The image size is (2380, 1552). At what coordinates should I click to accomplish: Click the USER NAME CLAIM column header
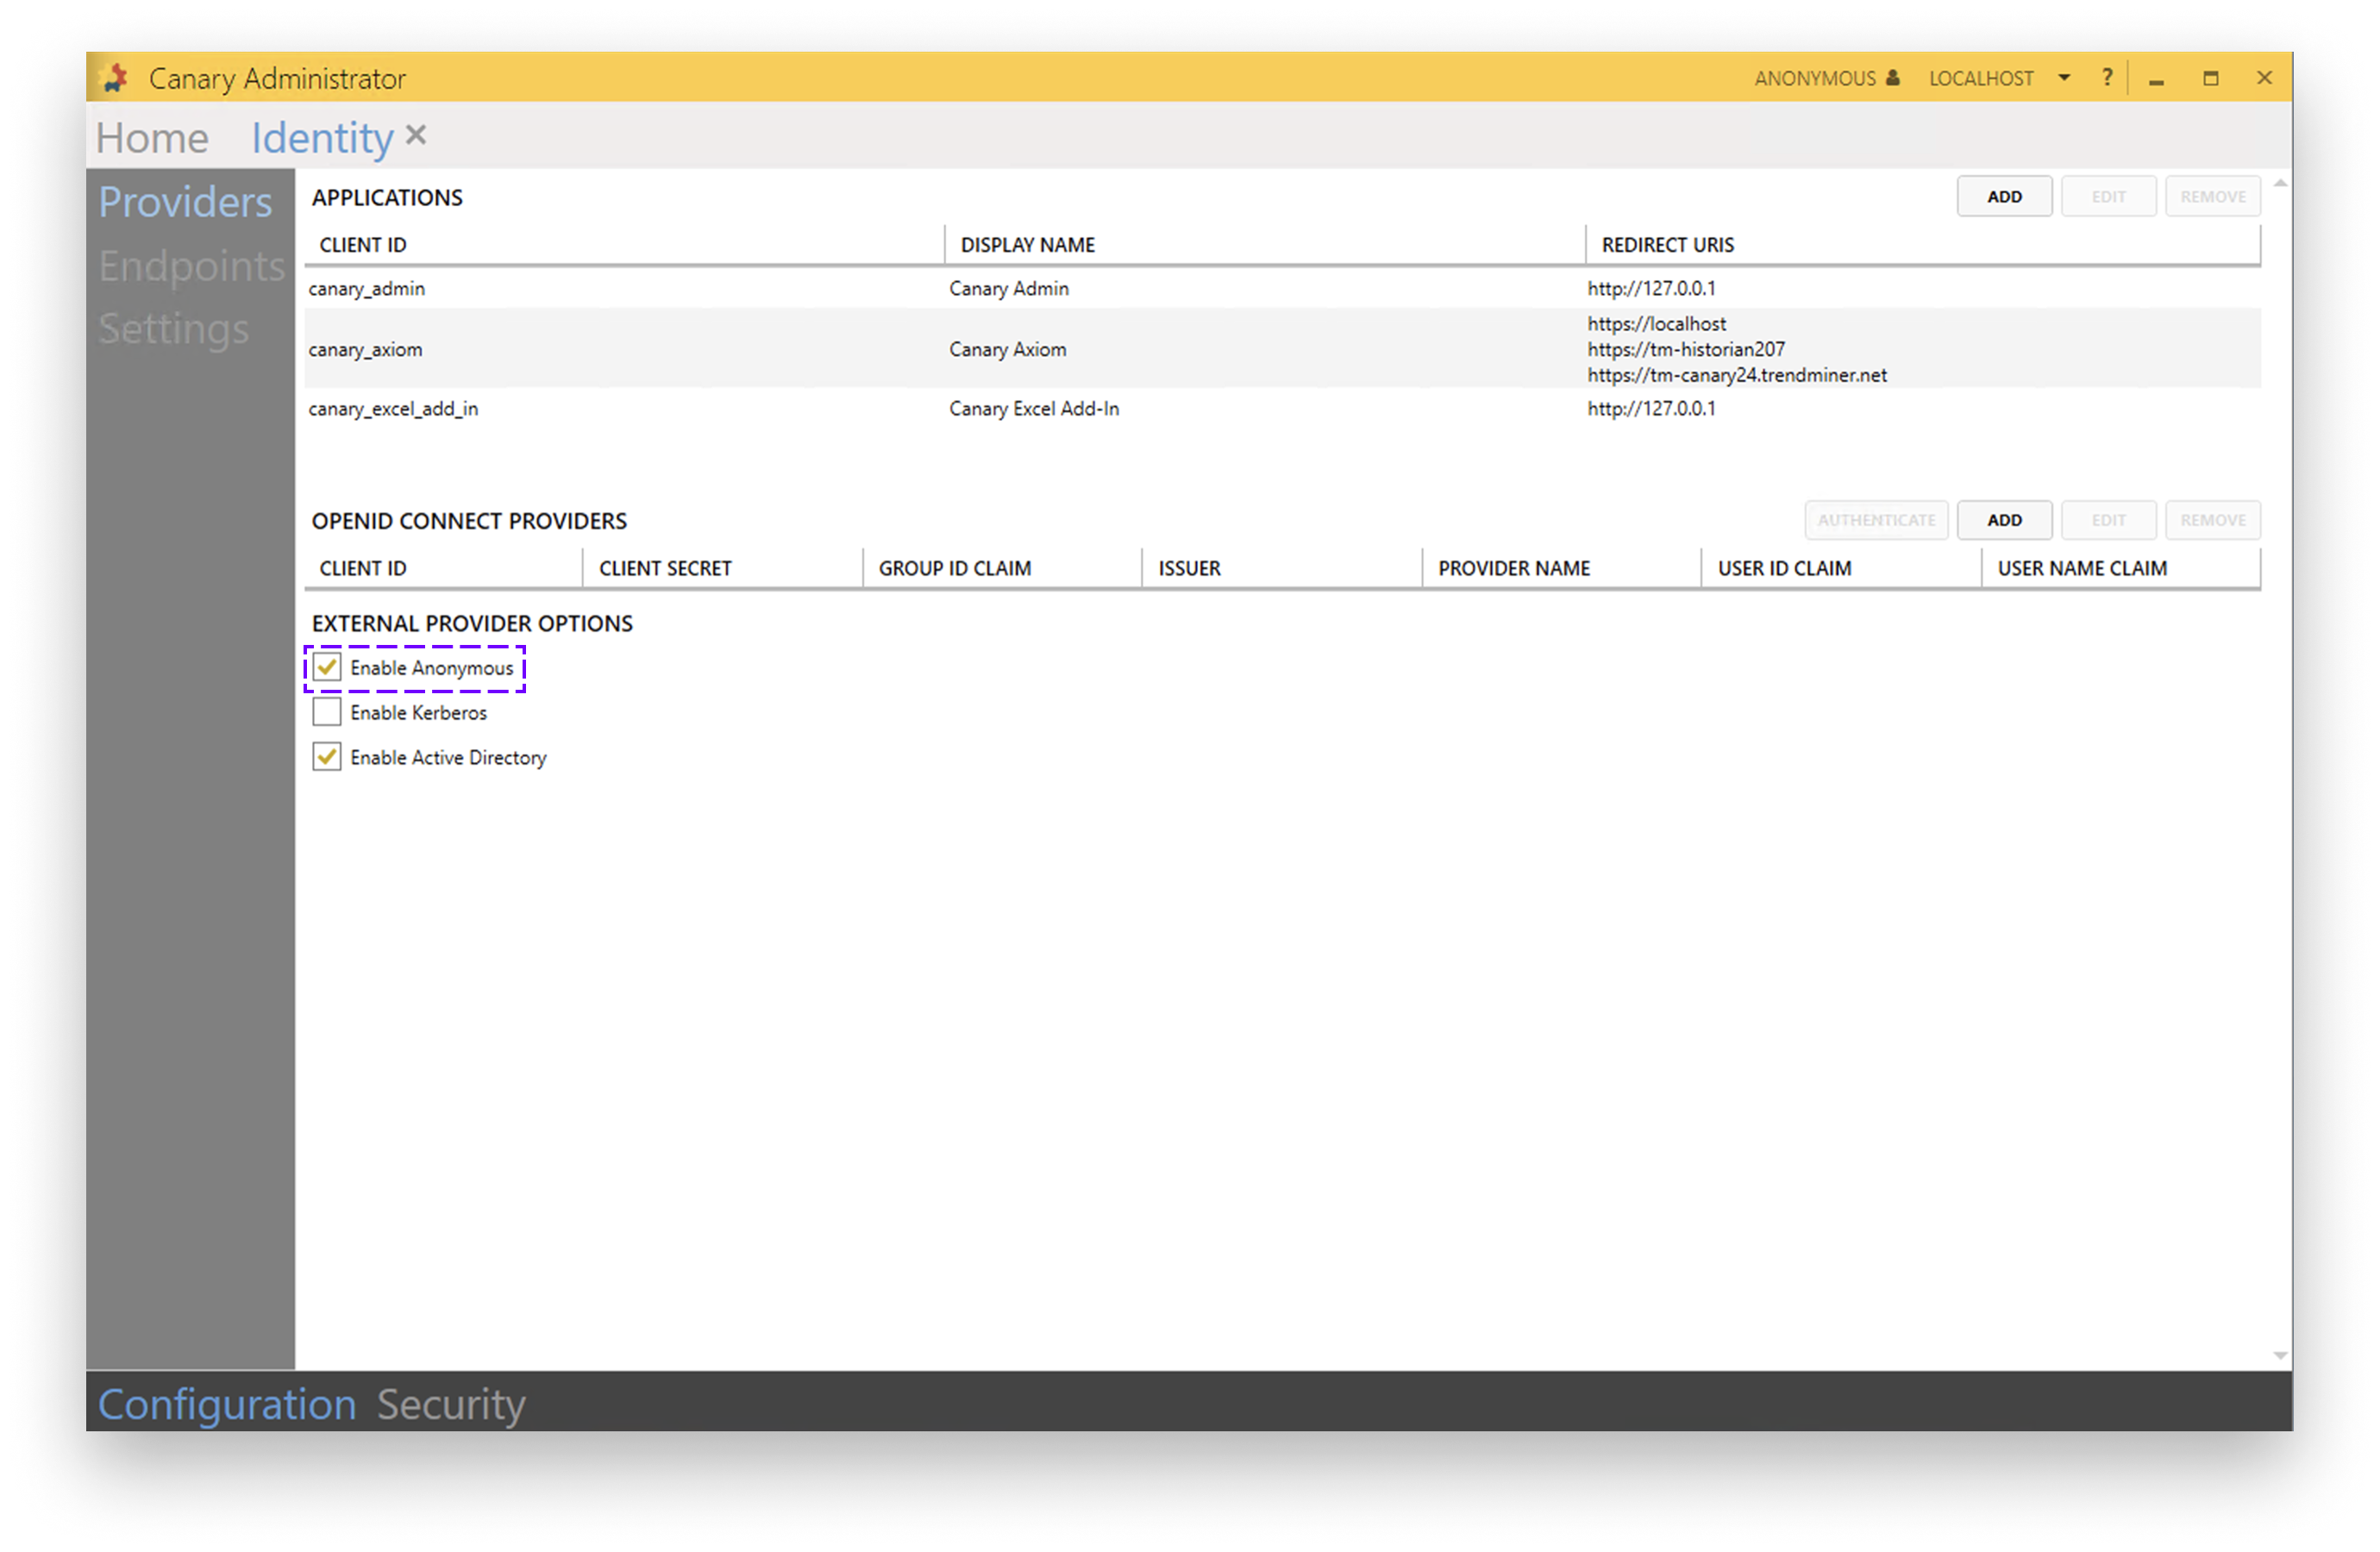[2120, 568]
